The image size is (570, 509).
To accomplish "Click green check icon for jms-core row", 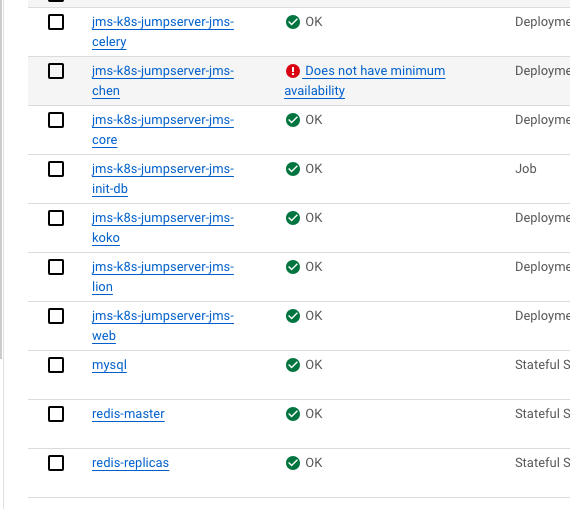I will tap(293, 120).
